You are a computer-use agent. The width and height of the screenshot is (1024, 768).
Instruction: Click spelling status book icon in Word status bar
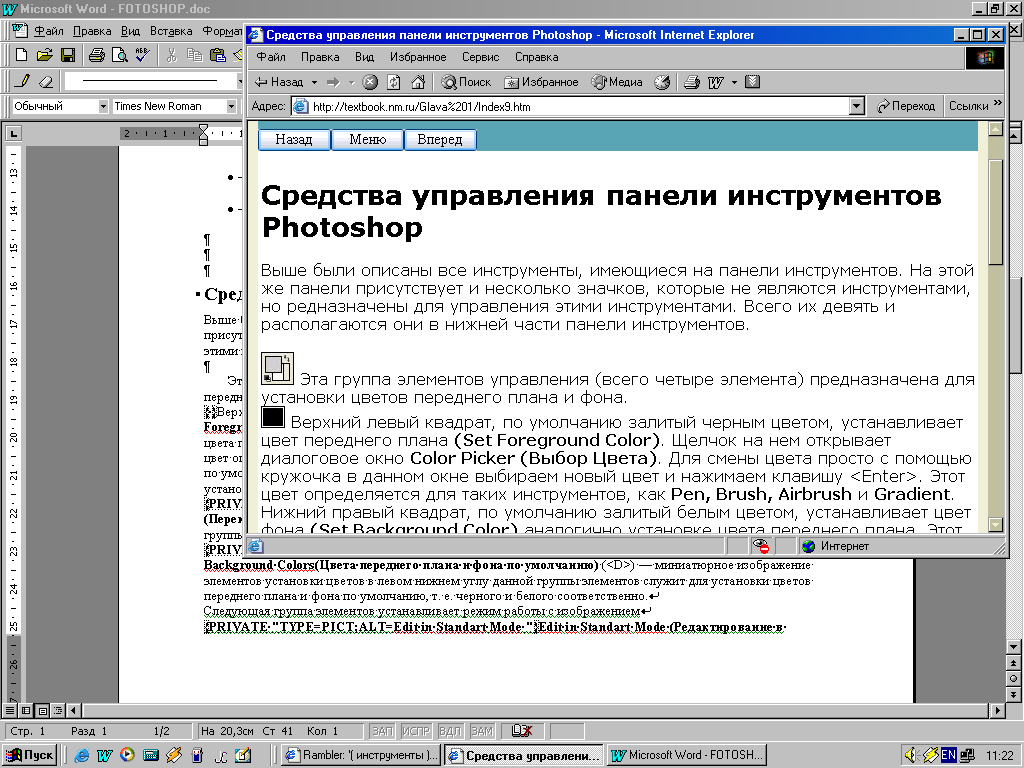(521, 731)
